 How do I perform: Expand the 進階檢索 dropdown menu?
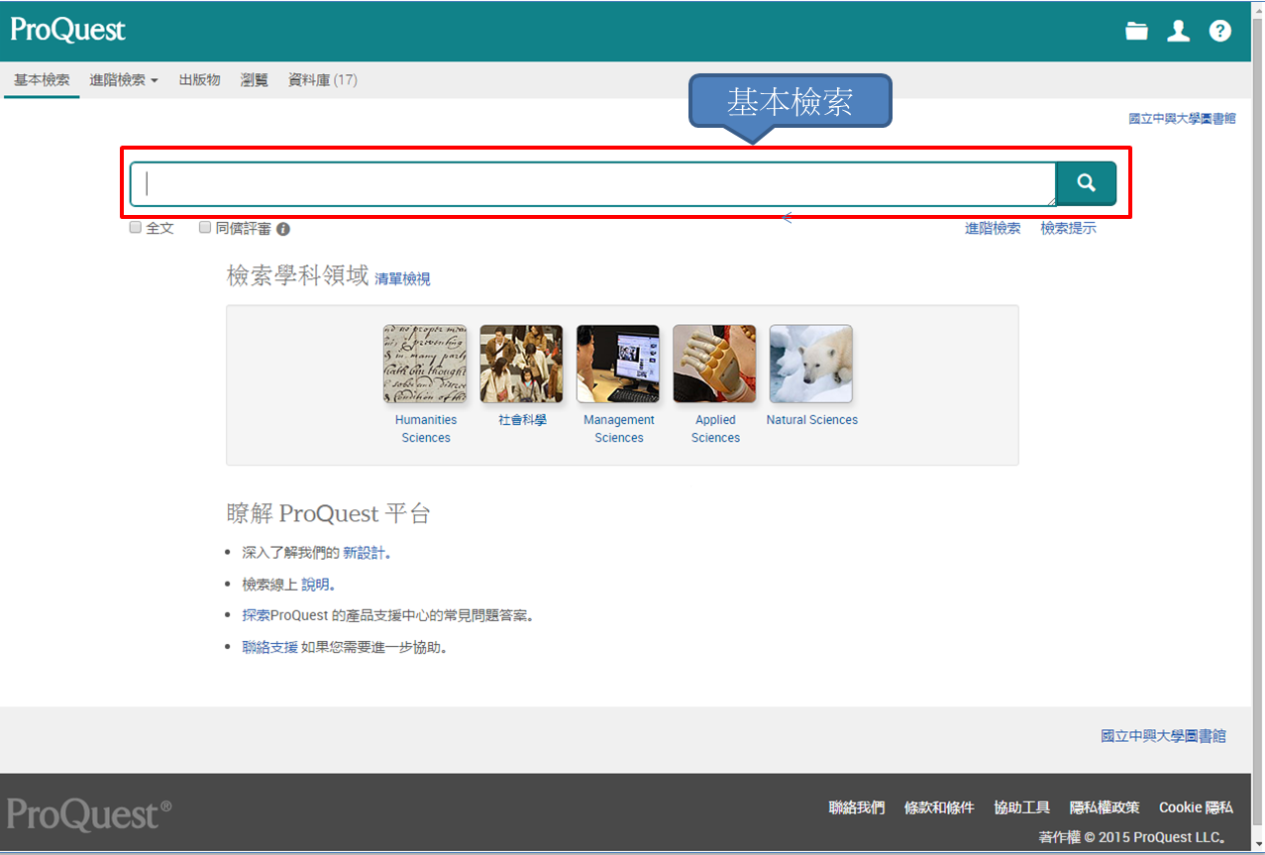coord(124,80)
